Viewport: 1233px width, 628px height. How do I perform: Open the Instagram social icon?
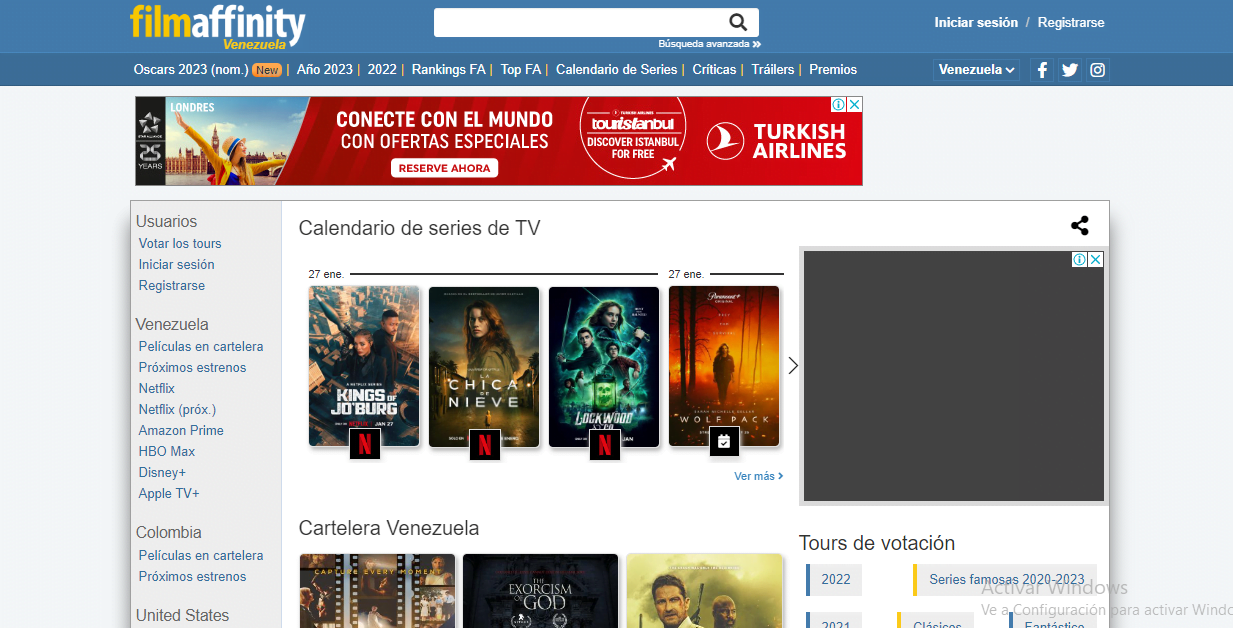click(x=1098, y=70)
